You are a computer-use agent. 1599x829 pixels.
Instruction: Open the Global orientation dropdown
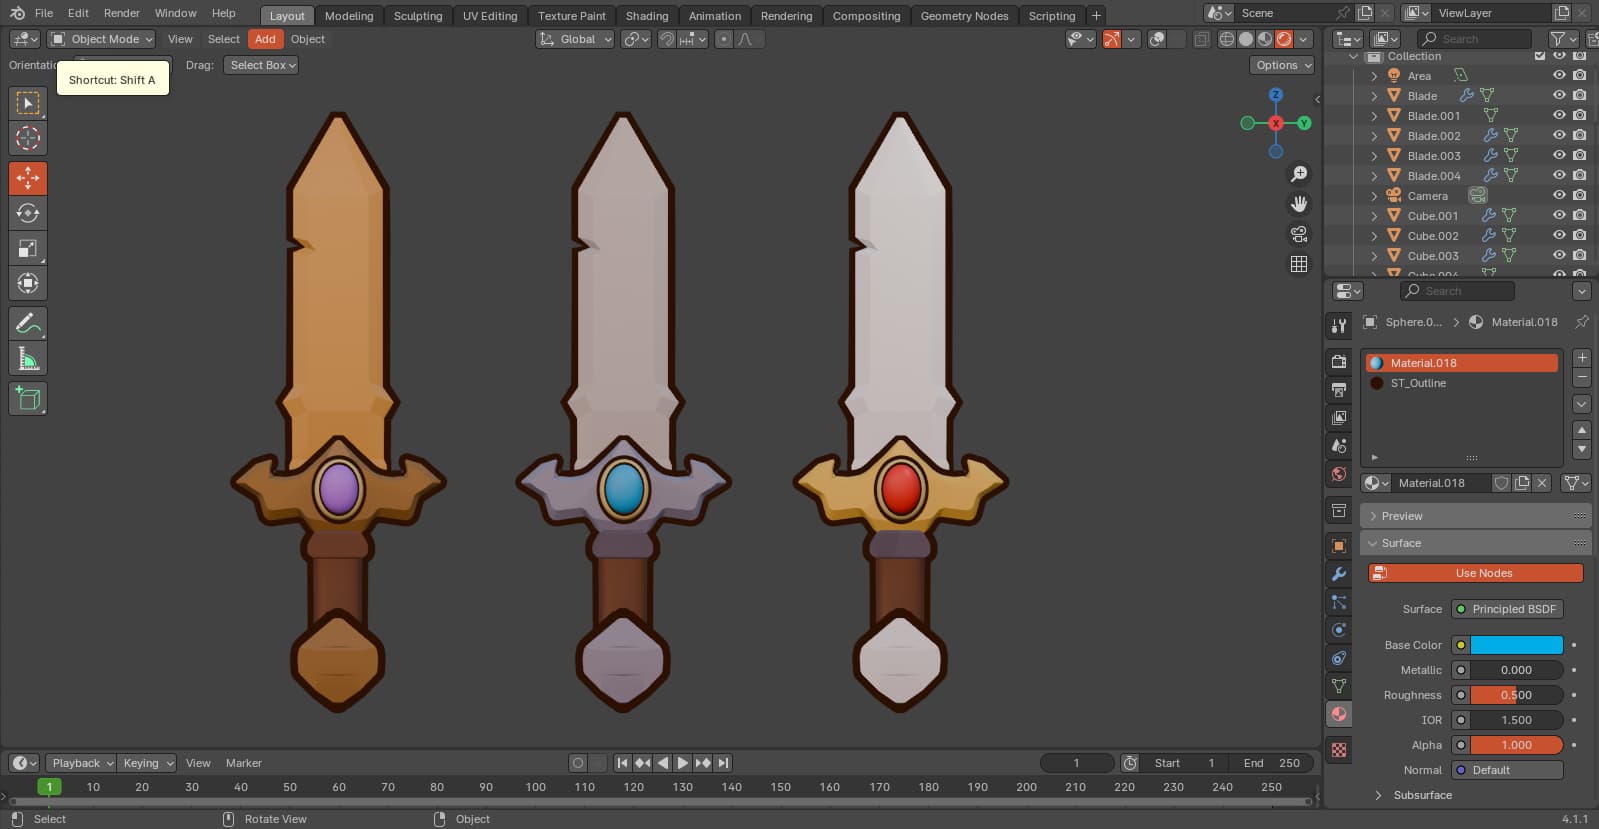tap(575, 39)
